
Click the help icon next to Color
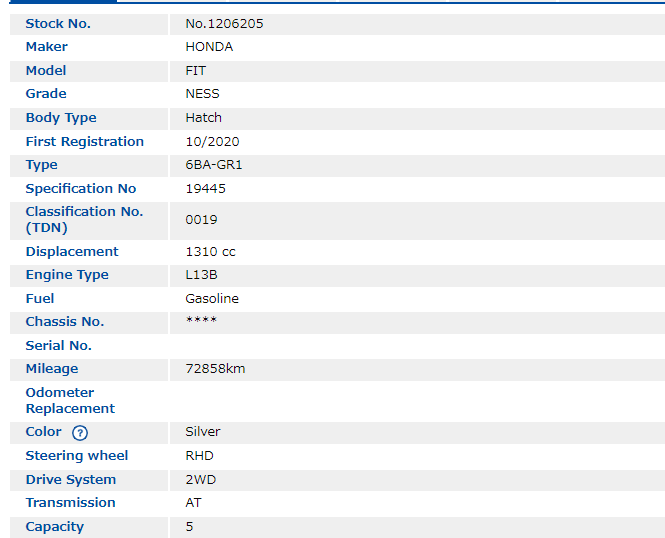pyautogui.click(x=80, y=433)
